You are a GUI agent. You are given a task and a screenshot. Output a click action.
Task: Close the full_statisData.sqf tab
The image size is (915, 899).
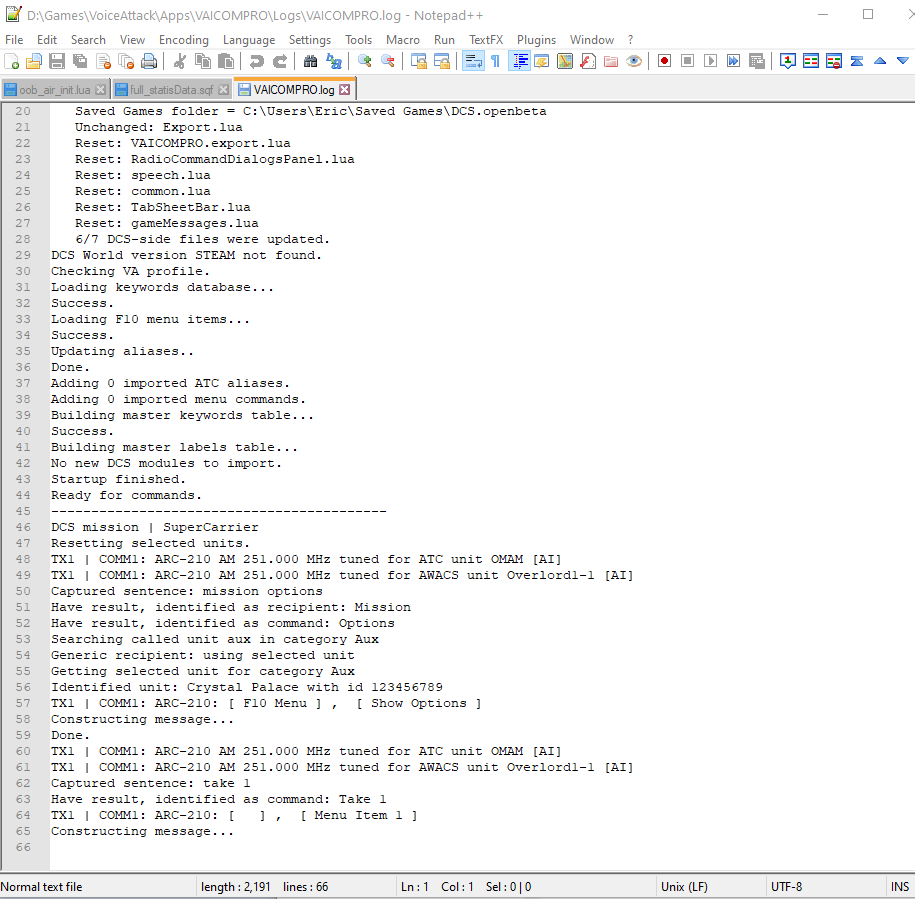pos(223,90)
